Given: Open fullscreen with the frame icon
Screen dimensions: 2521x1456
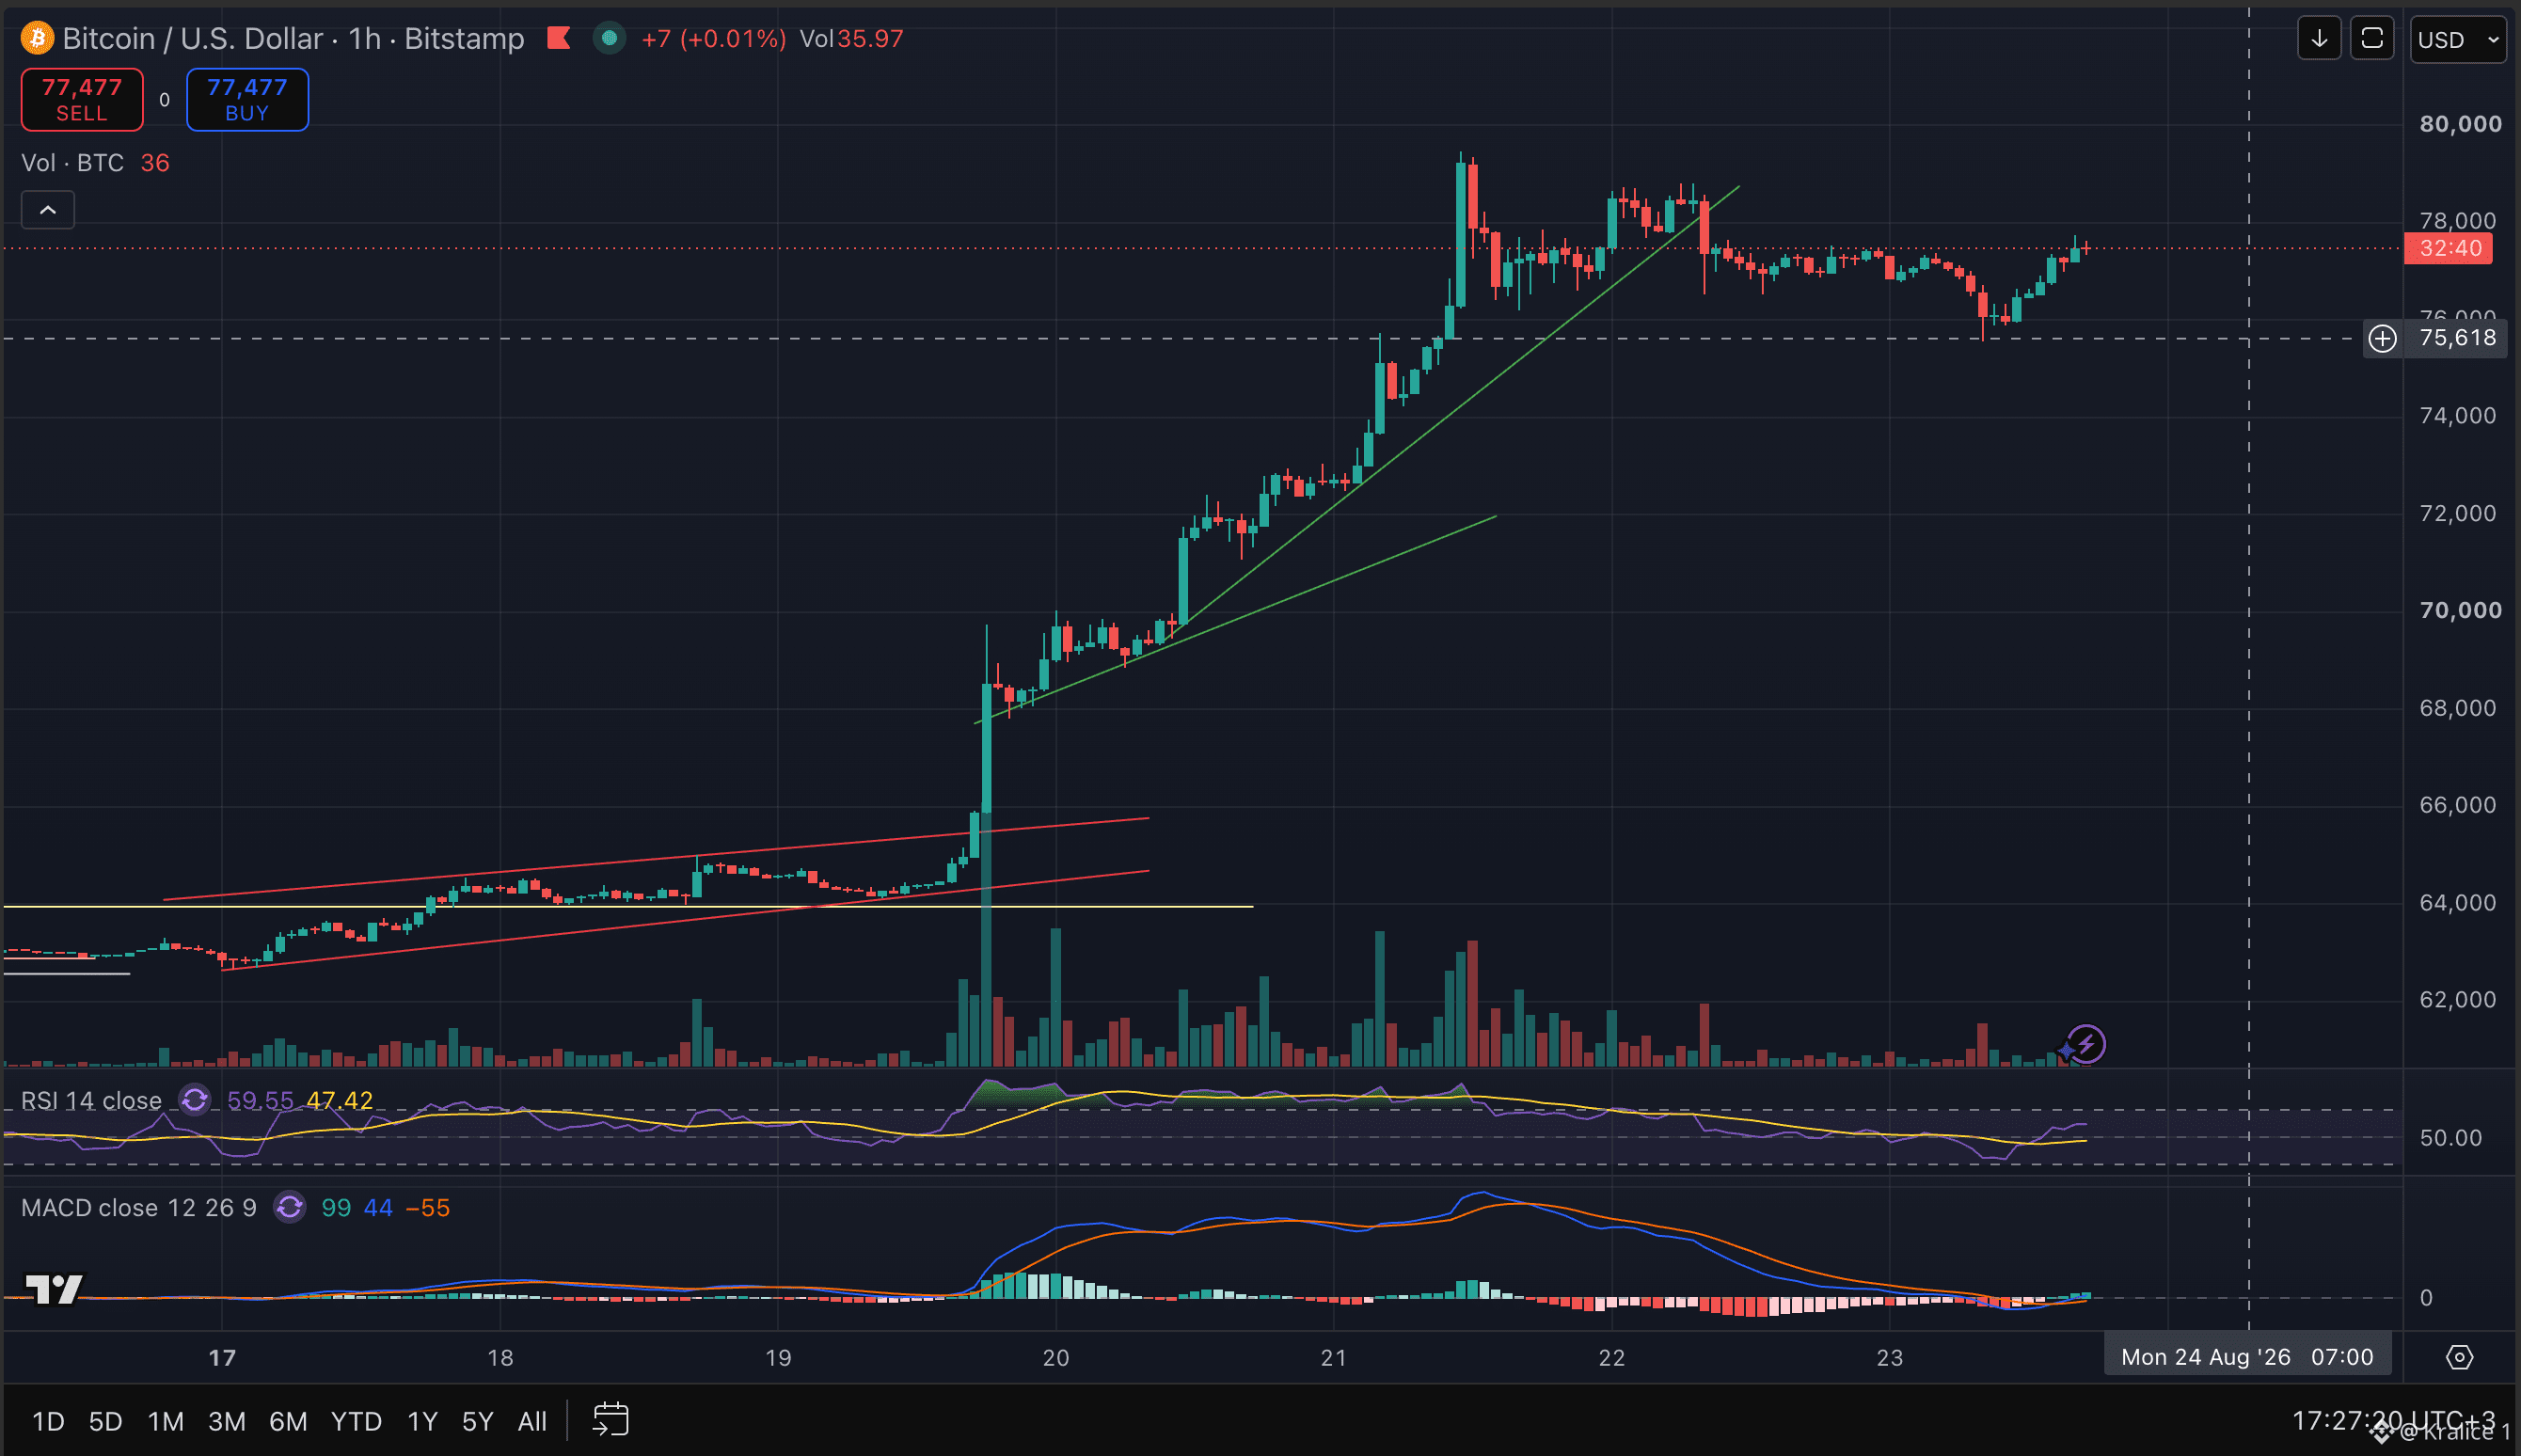Looking at the screenshot, I should click(2371, 39).
